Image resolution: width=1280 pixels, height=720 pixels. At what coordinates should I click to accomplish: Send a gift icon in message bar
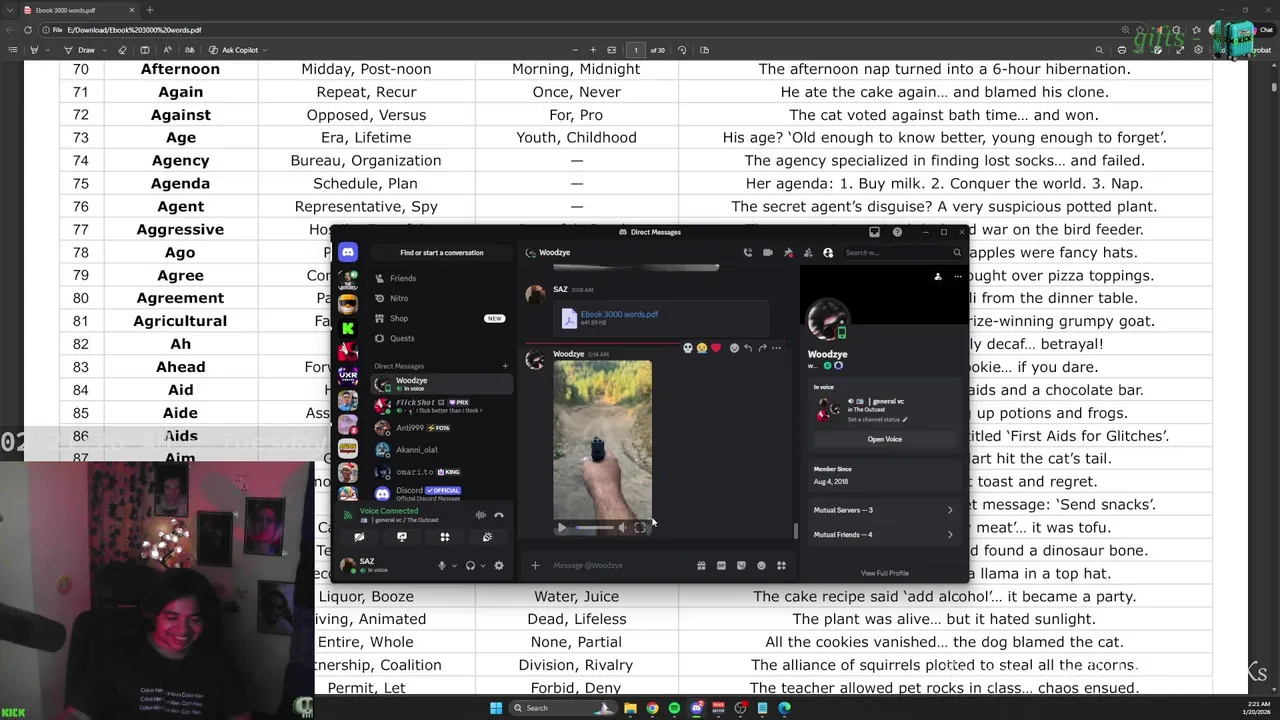(x=701, y=566)
